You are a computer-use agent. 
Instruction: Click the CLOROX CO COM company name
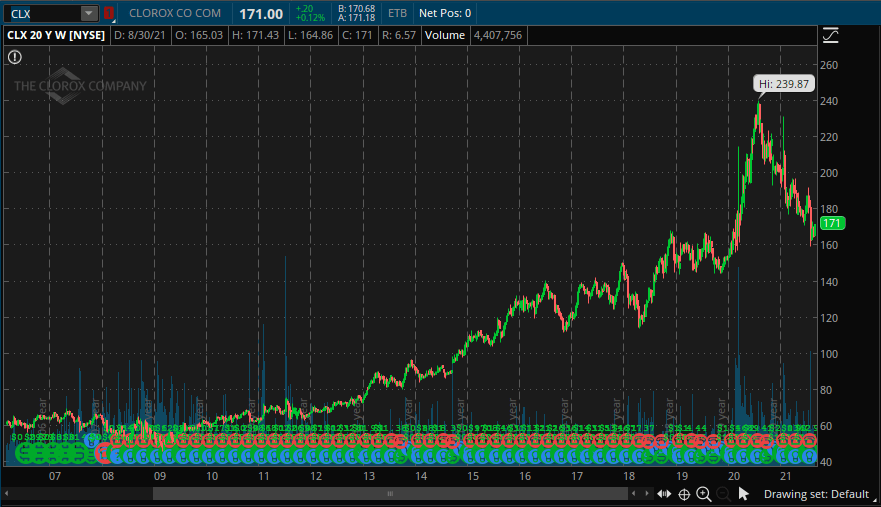[175, 13]
